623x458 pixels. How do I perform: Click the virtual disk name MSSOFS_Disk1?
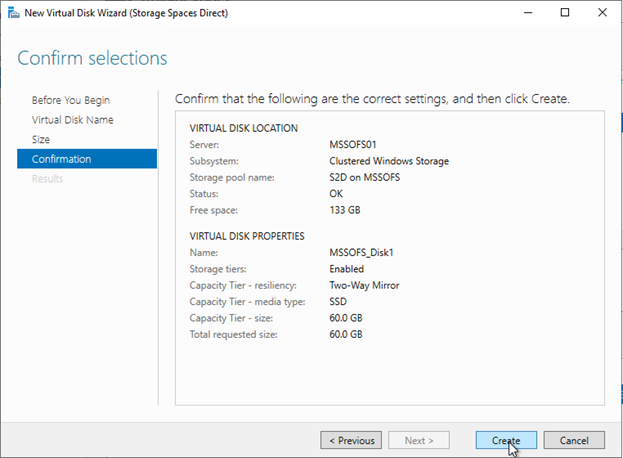coord(364,253)
